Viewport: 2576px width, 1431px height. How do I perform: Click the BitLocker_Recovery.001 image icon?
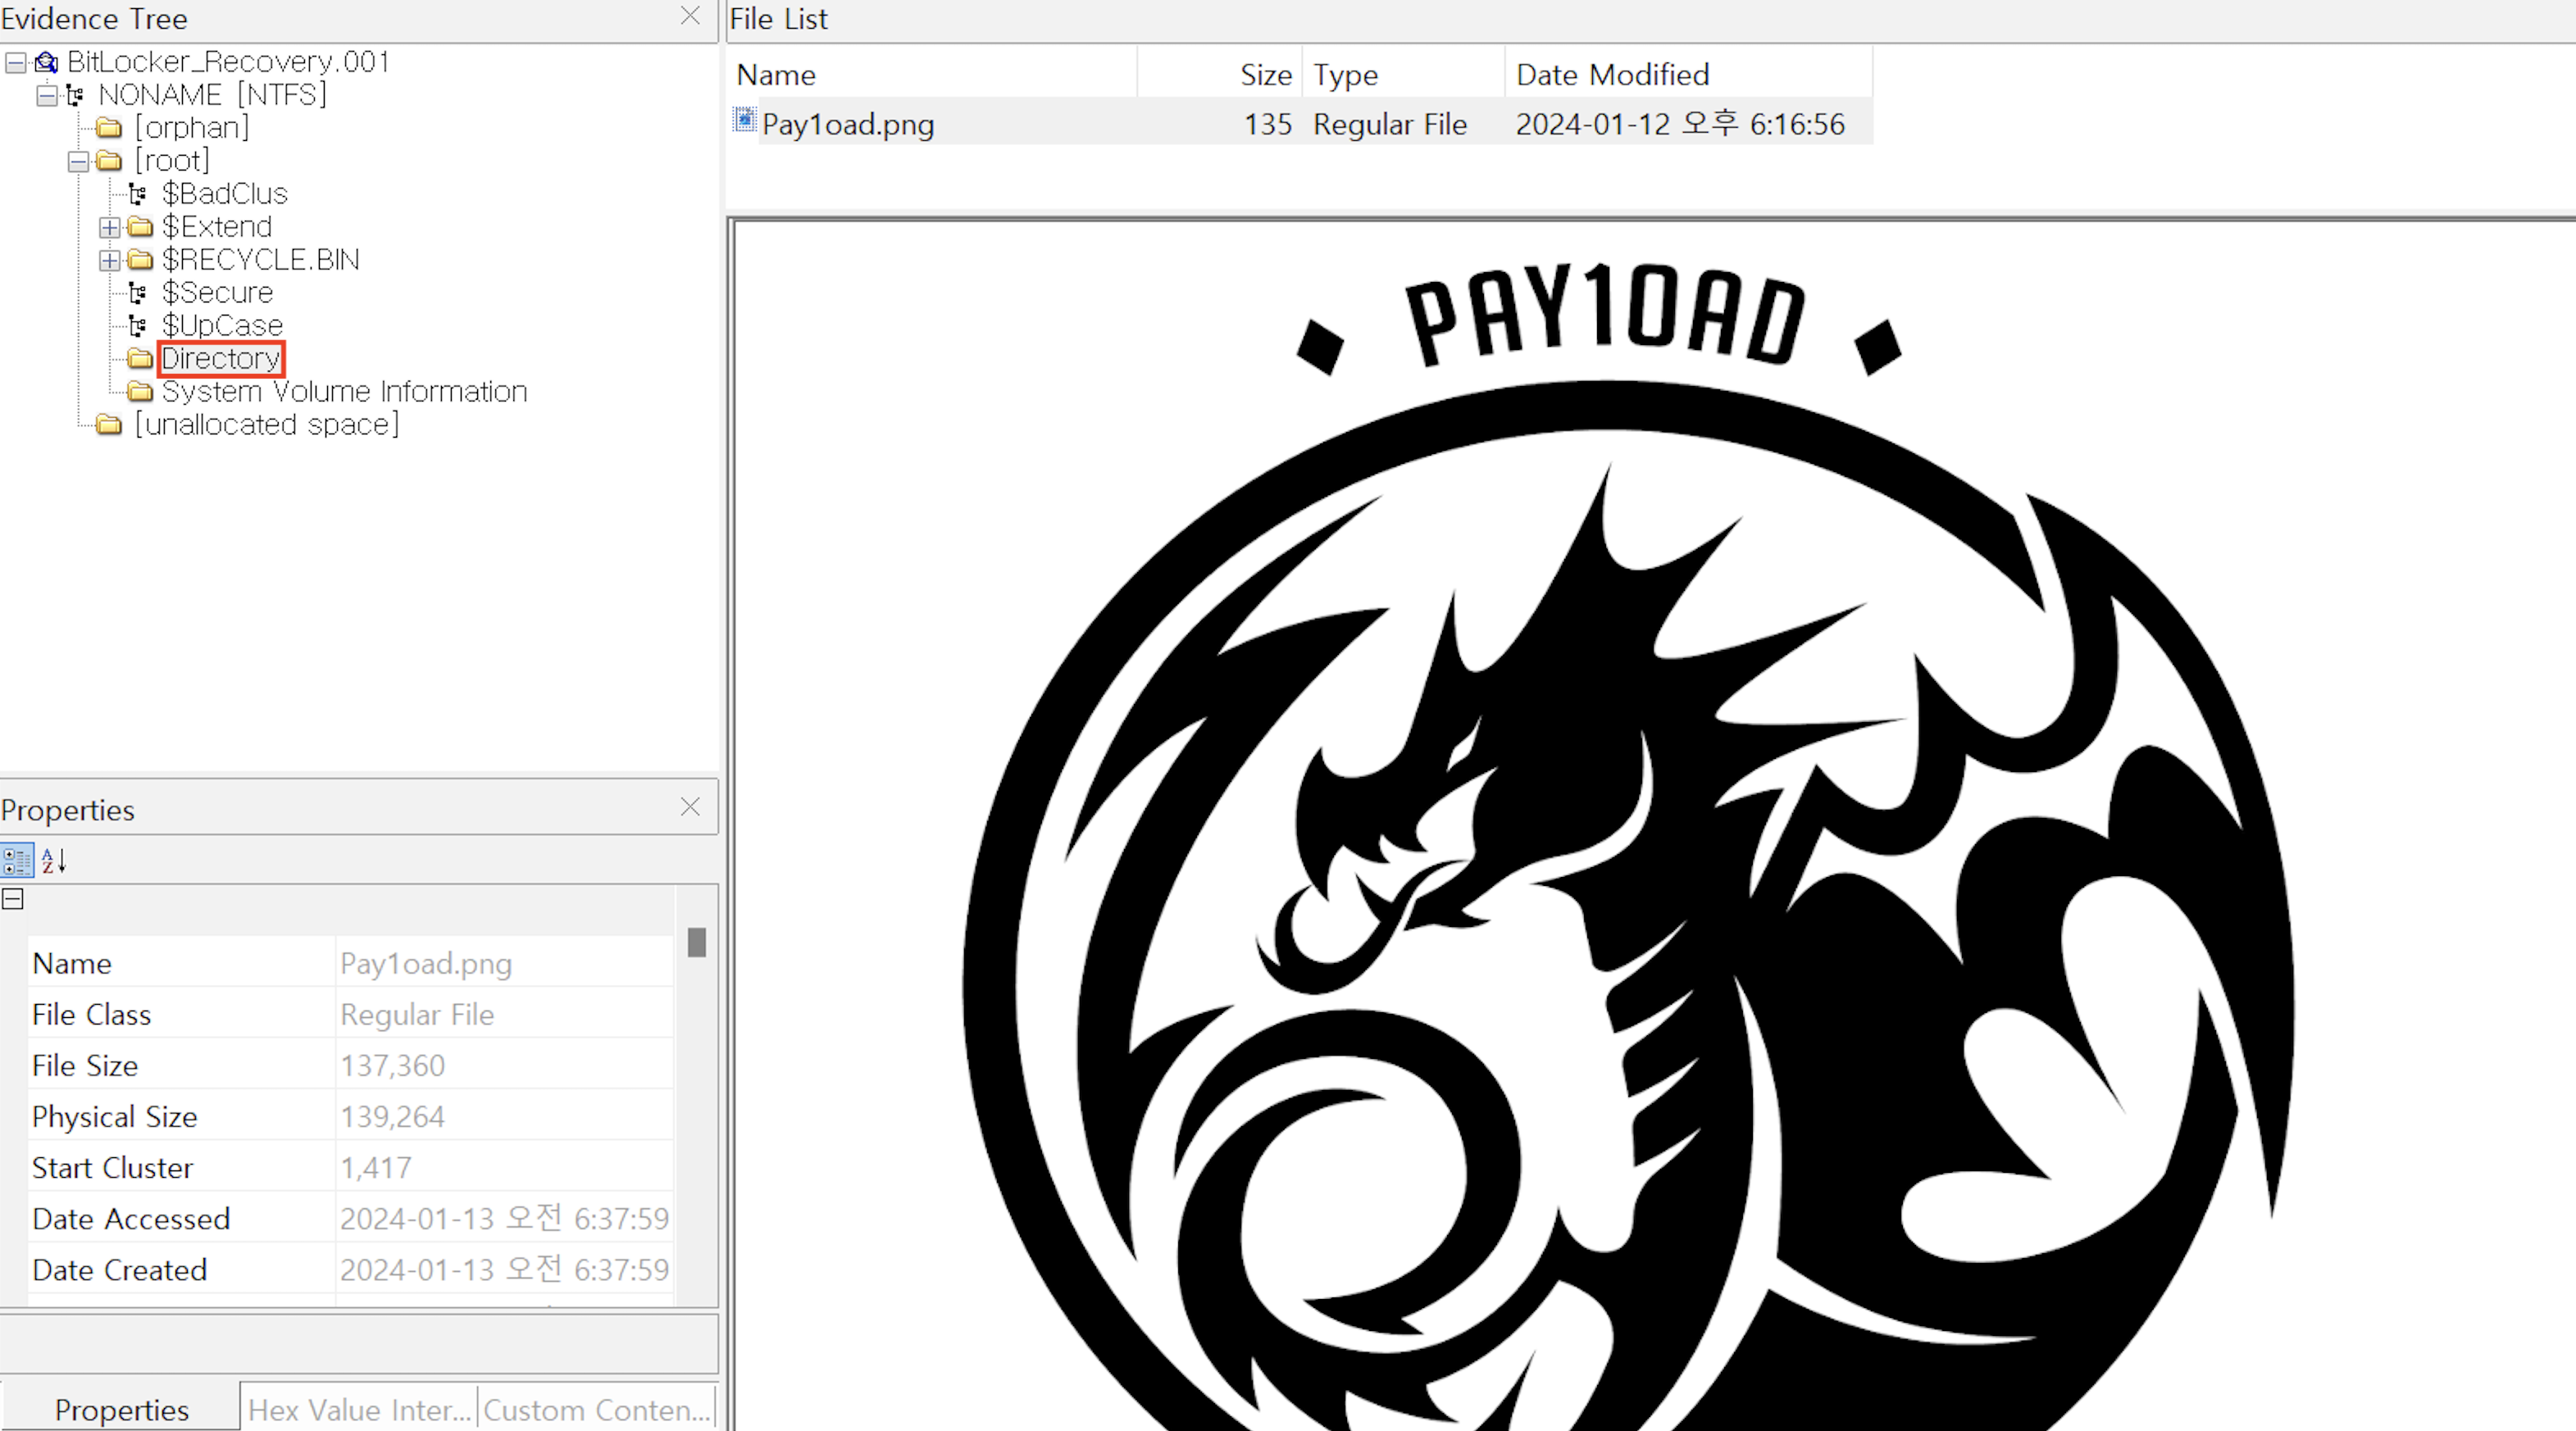pyautogui.click(x=46, y=63)
